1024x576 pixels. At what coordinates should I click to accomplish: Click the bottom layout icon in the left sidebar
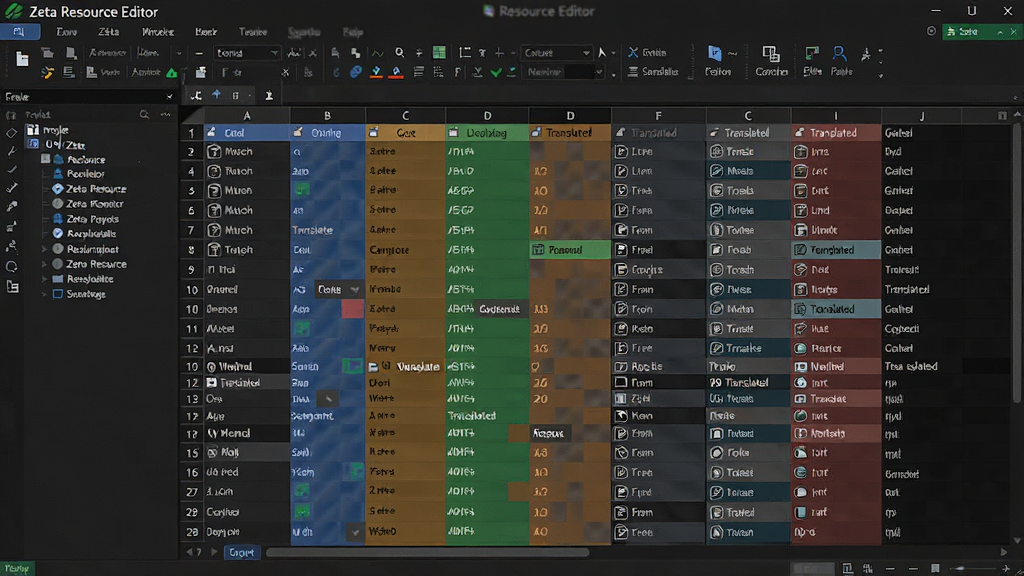(12, 287)
